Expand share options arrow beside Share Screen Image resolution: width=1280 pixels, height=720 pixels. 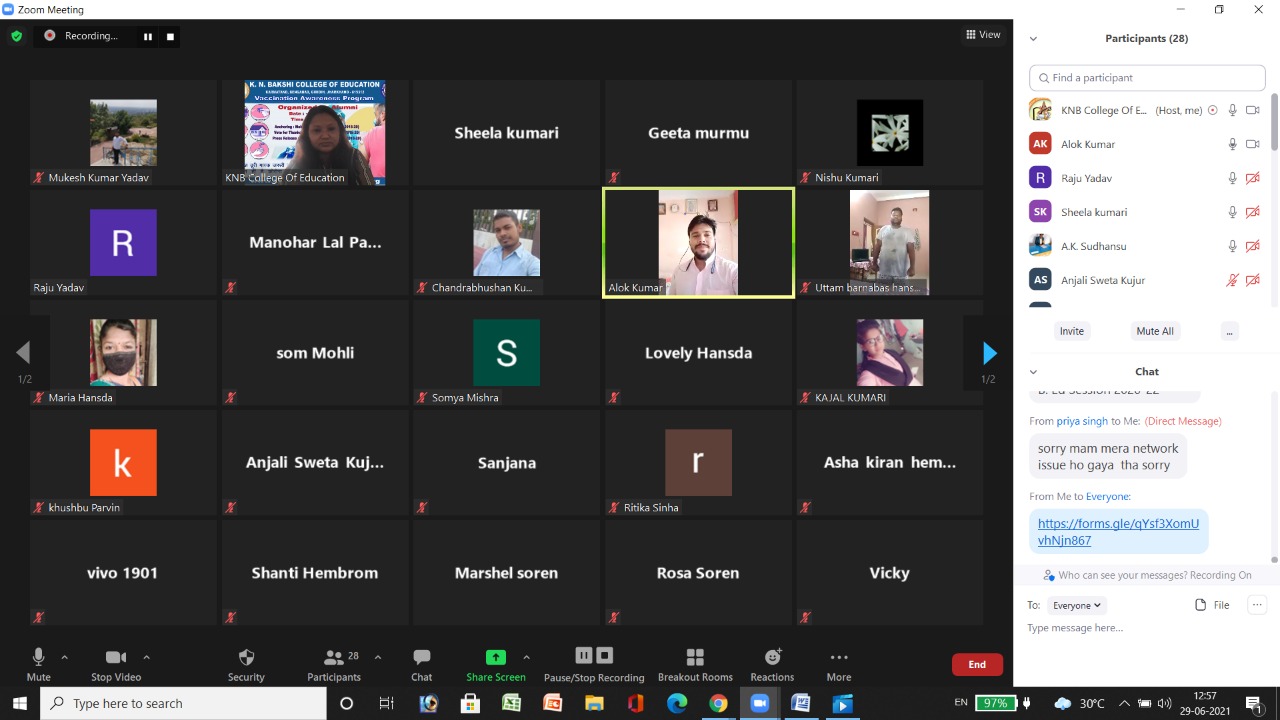(526, 657)
